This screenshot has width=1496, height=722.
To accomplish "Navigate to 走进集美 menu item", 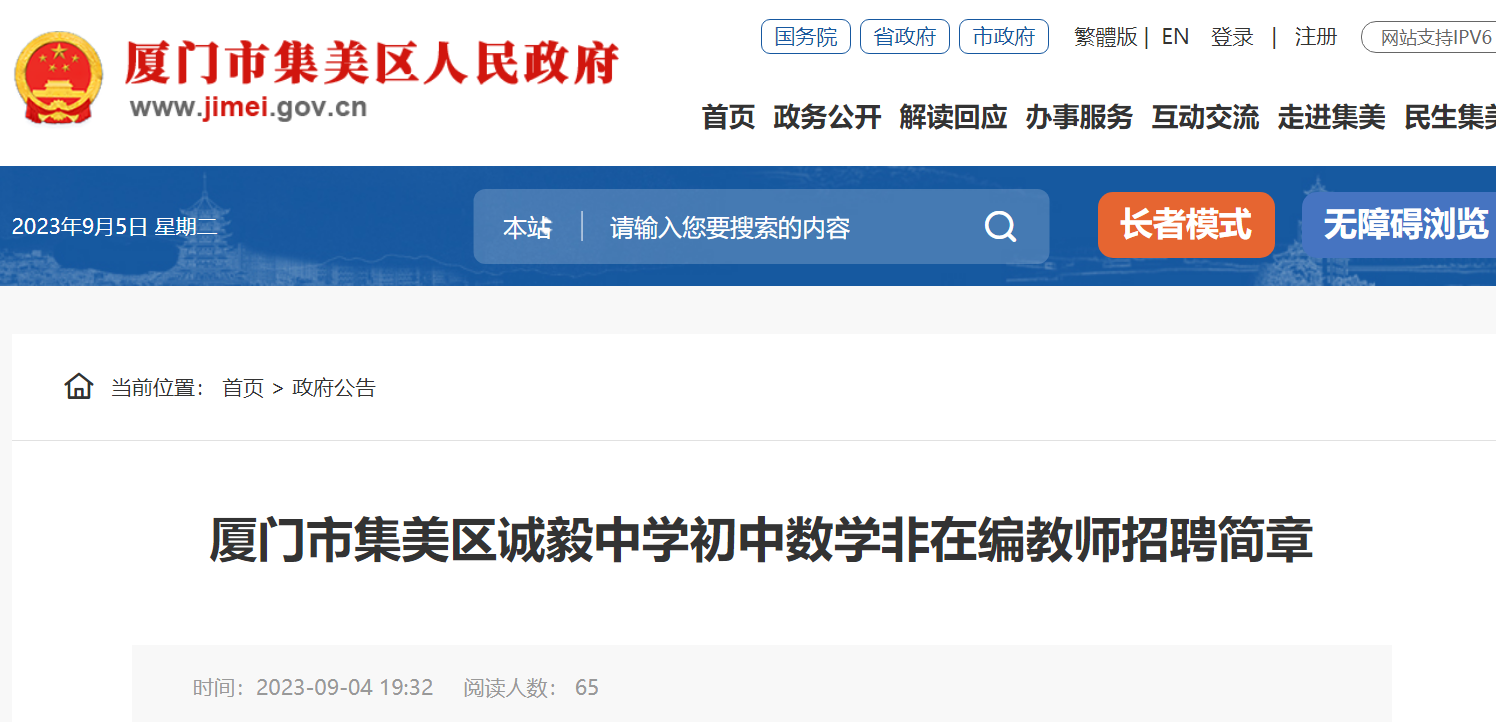I will 1331,117.
